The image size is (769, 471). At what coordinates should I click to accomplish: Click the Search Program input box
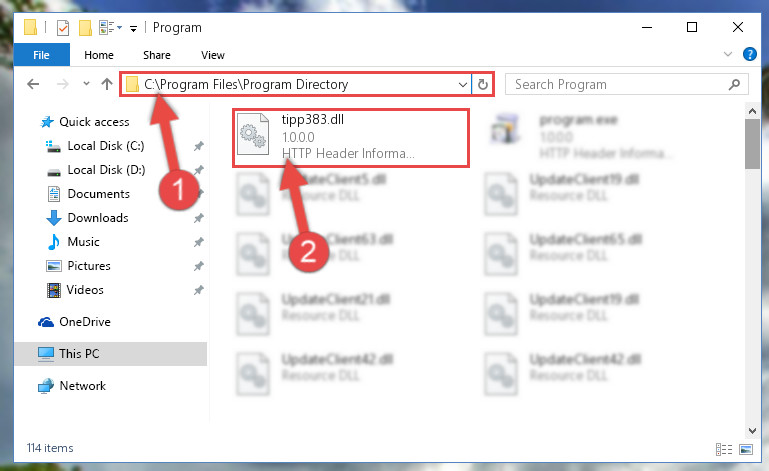(618, 84)
